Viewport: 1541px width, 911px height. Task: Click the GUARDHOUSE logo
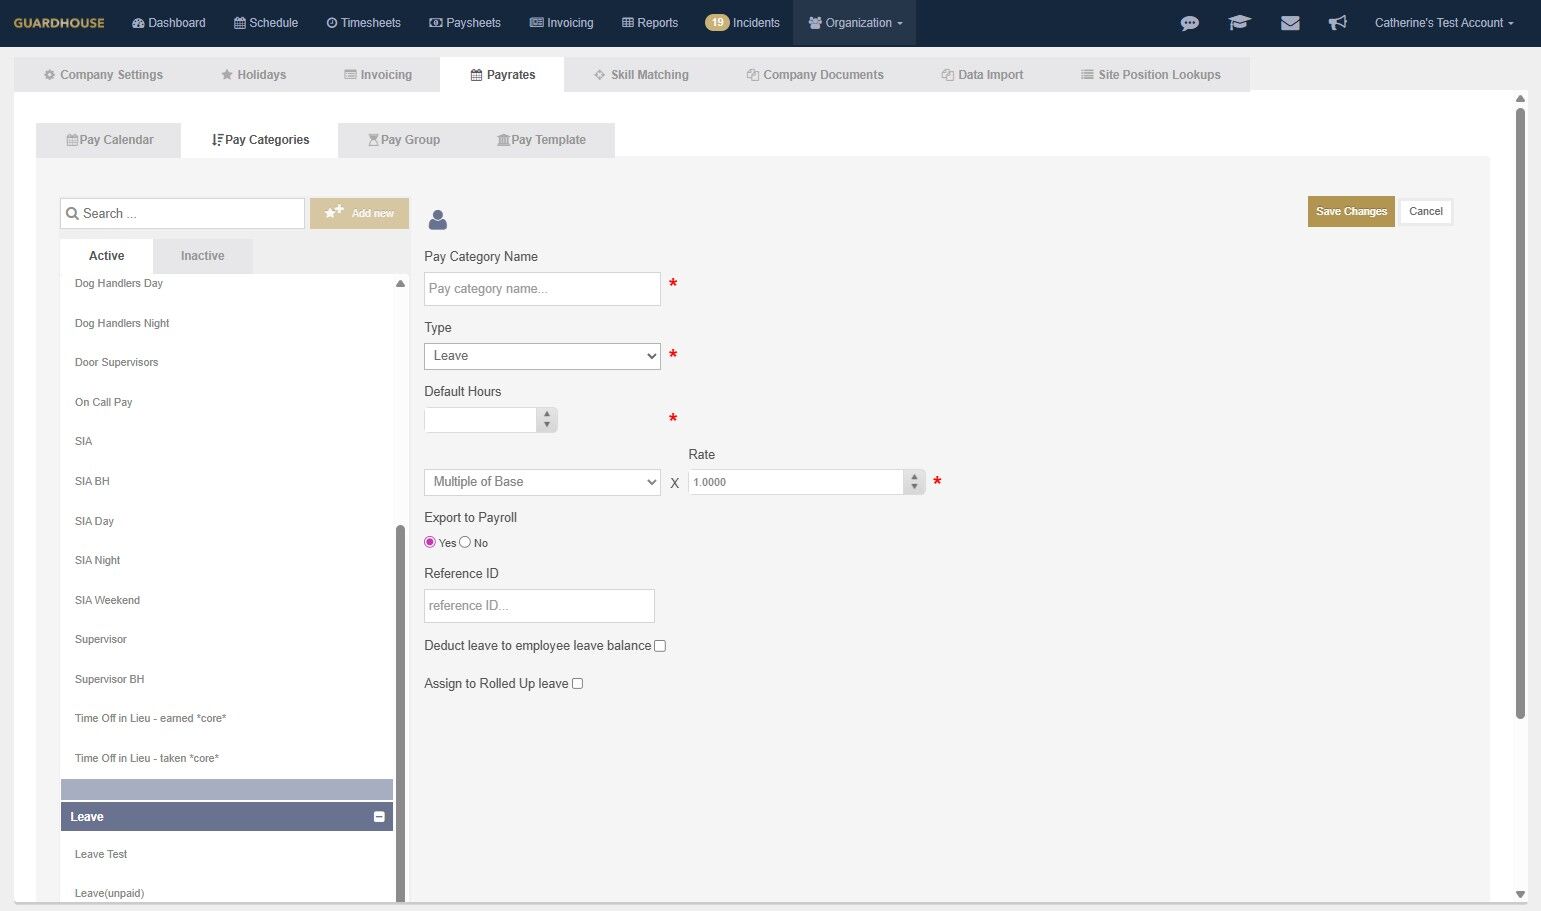(x=59, y=23)
